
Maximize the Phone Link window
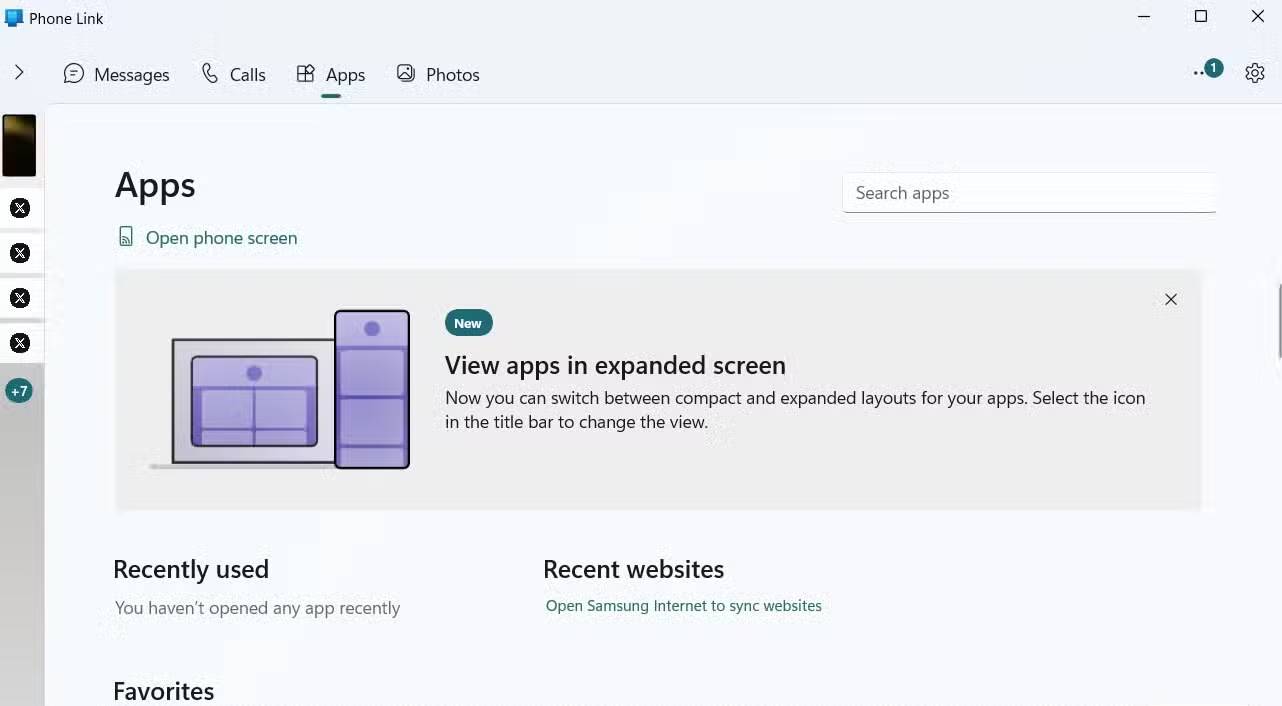[x=1201, y=16]
